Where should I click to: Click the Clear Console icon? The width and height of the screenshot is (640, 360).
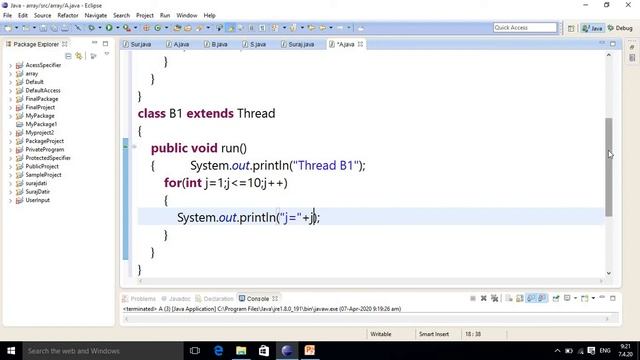point(509,298)
